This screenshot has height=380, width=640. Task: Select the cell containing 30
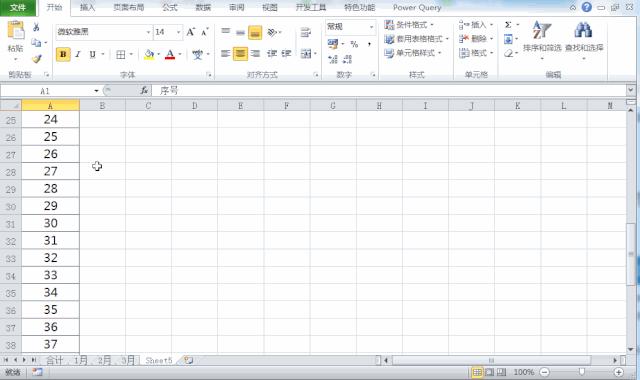pos(51,223)
